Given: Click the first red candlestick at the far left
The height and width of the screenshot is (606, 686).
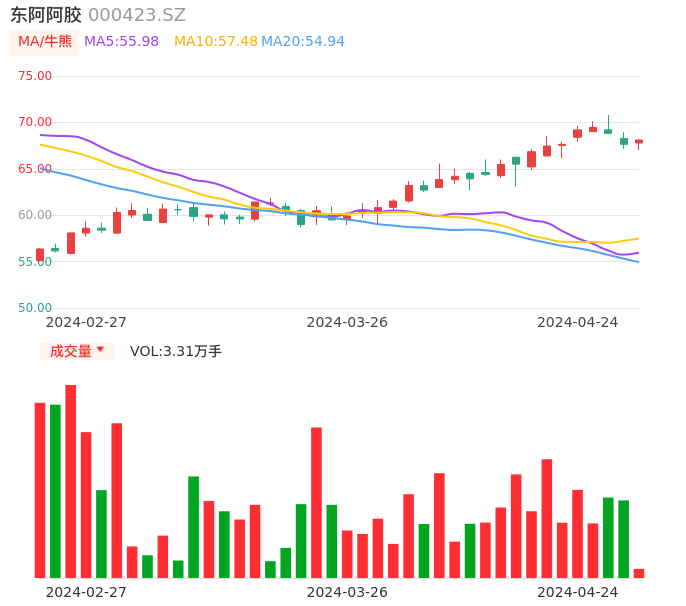Looking at the screenshot, I should point(40,255).
